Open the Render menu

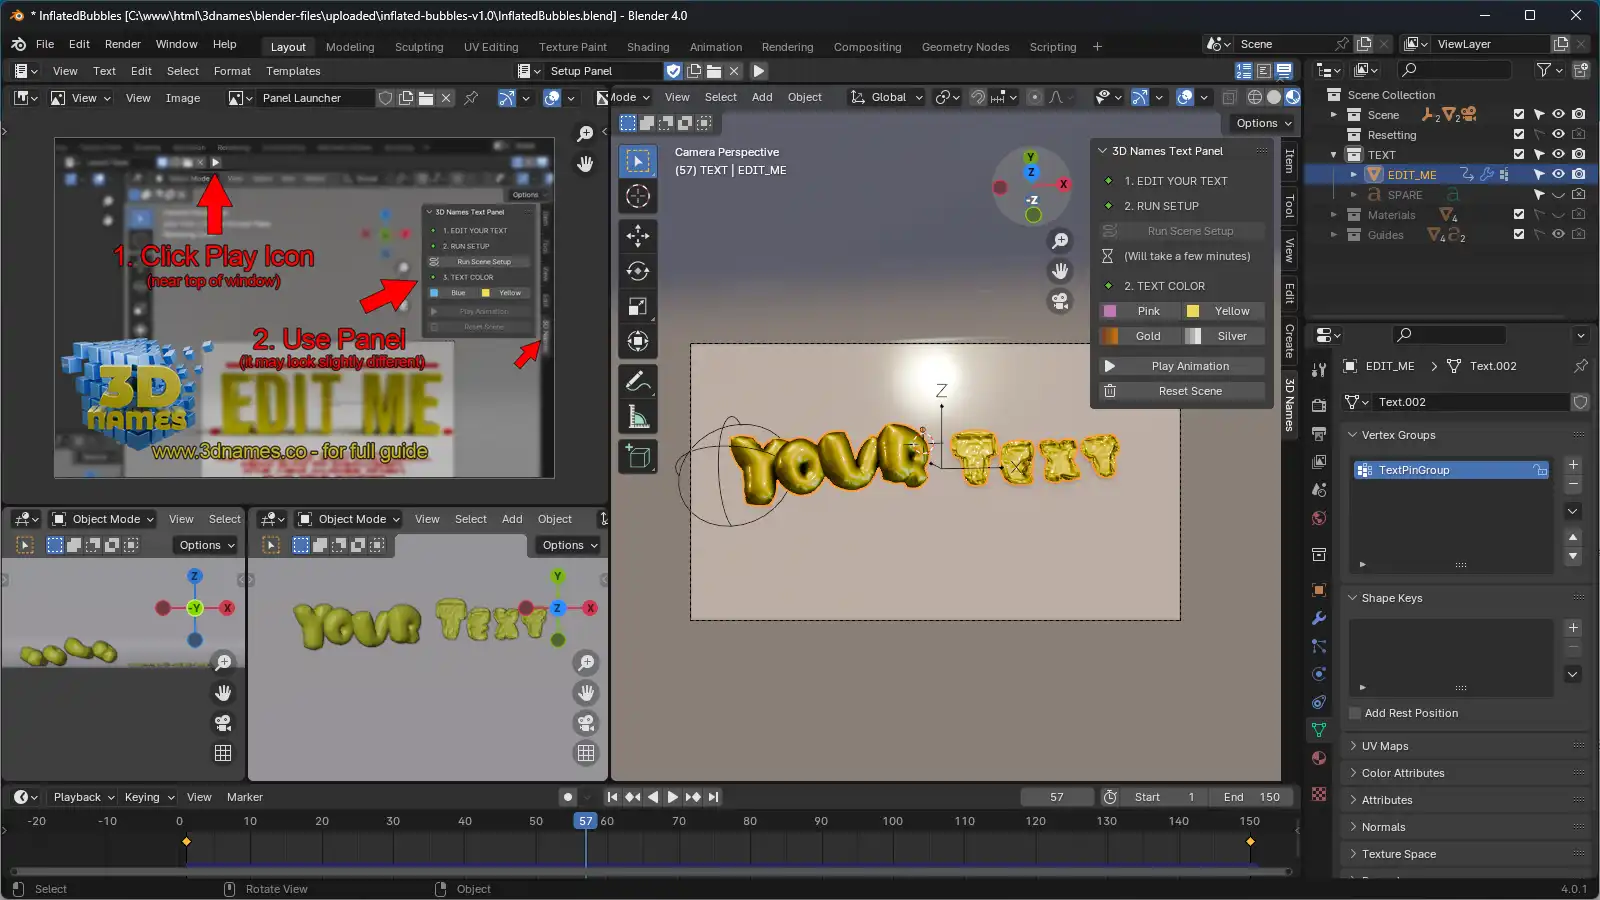click(x=123, y=45)
